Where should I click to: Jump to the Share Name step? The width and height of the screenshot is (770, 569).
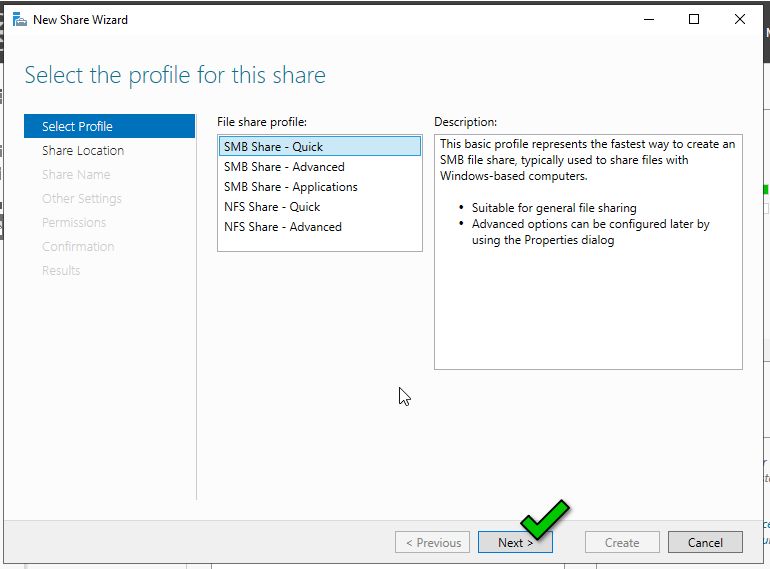(76, 175)
